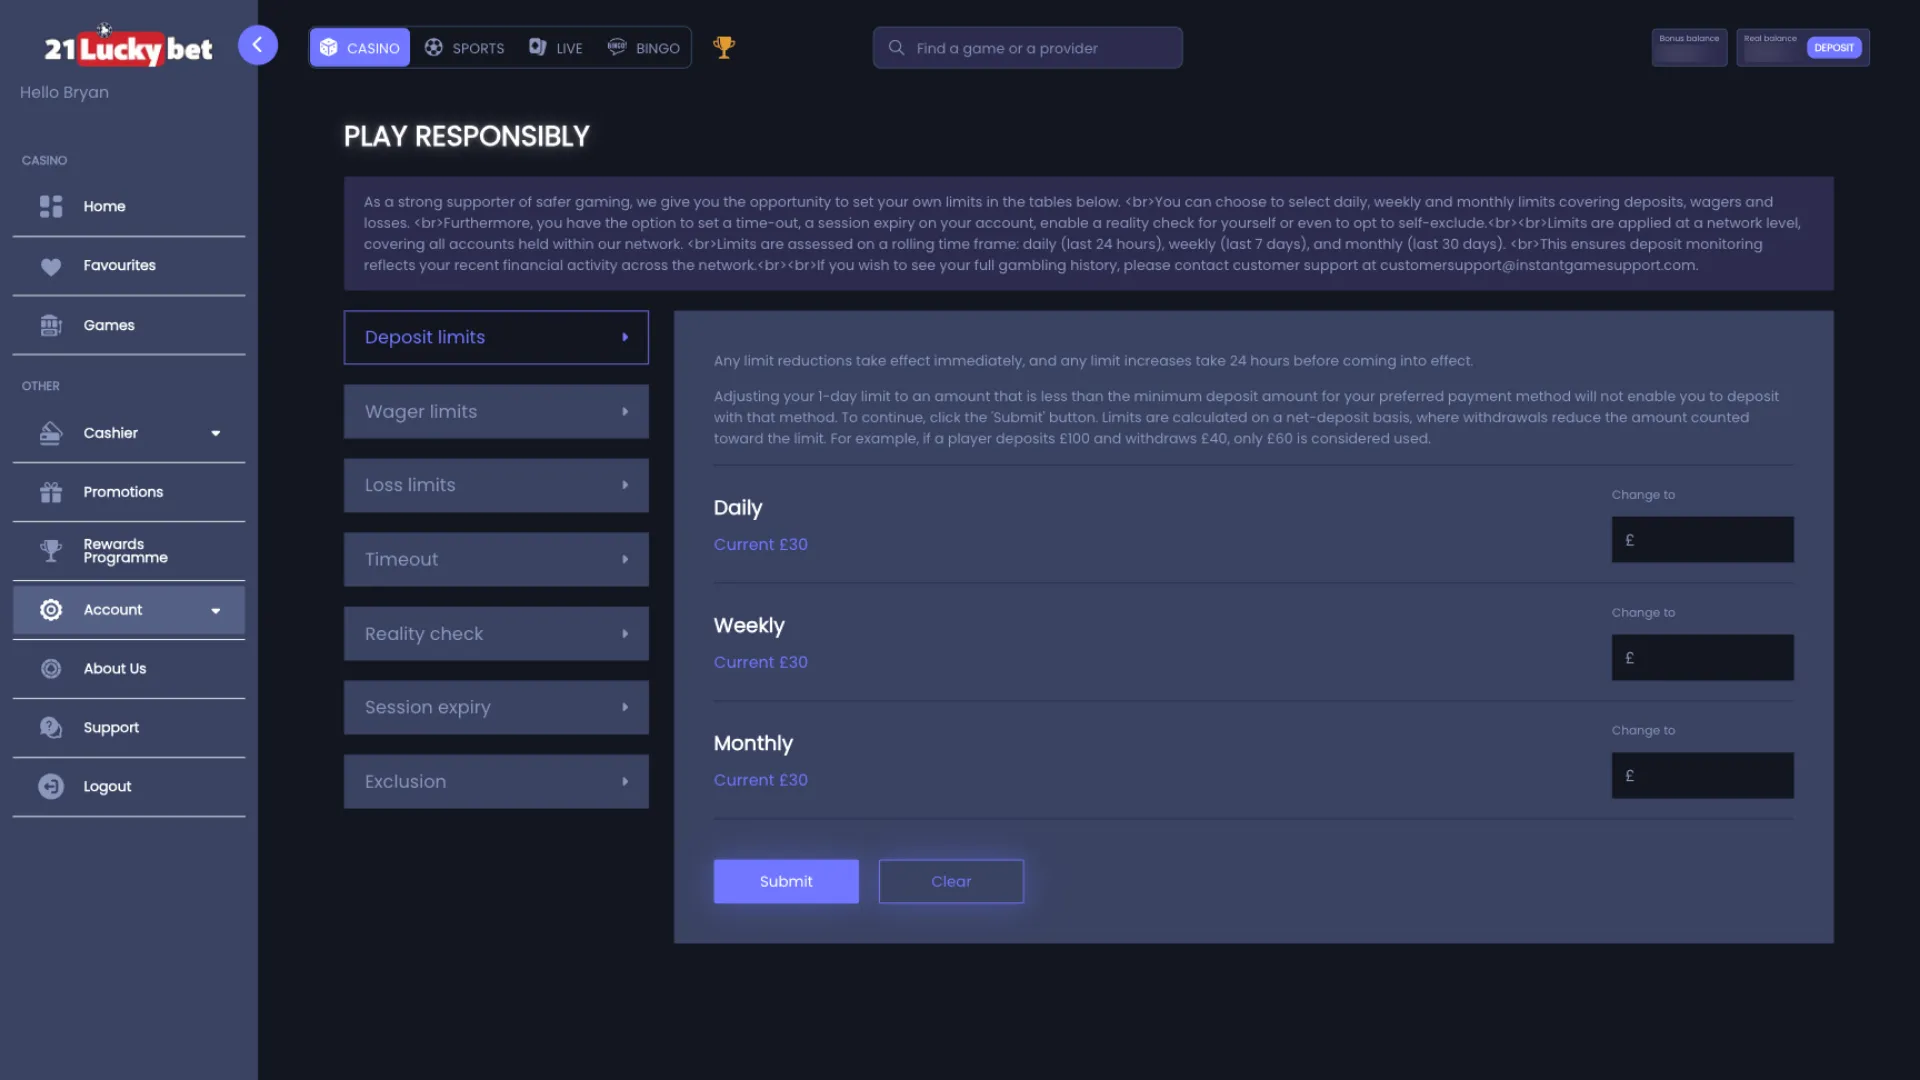The width and height of the screenshot is (1920, 1080).
Task: Select the Sports icon in top bar
Action: click(x=433, y=47)
